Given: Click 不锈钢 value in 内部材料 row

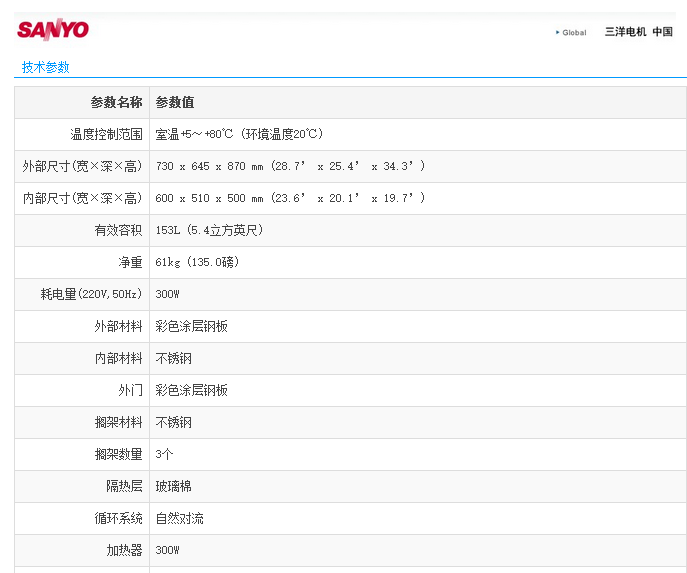Looking at the screenshot, I should [x=174, y=358].
